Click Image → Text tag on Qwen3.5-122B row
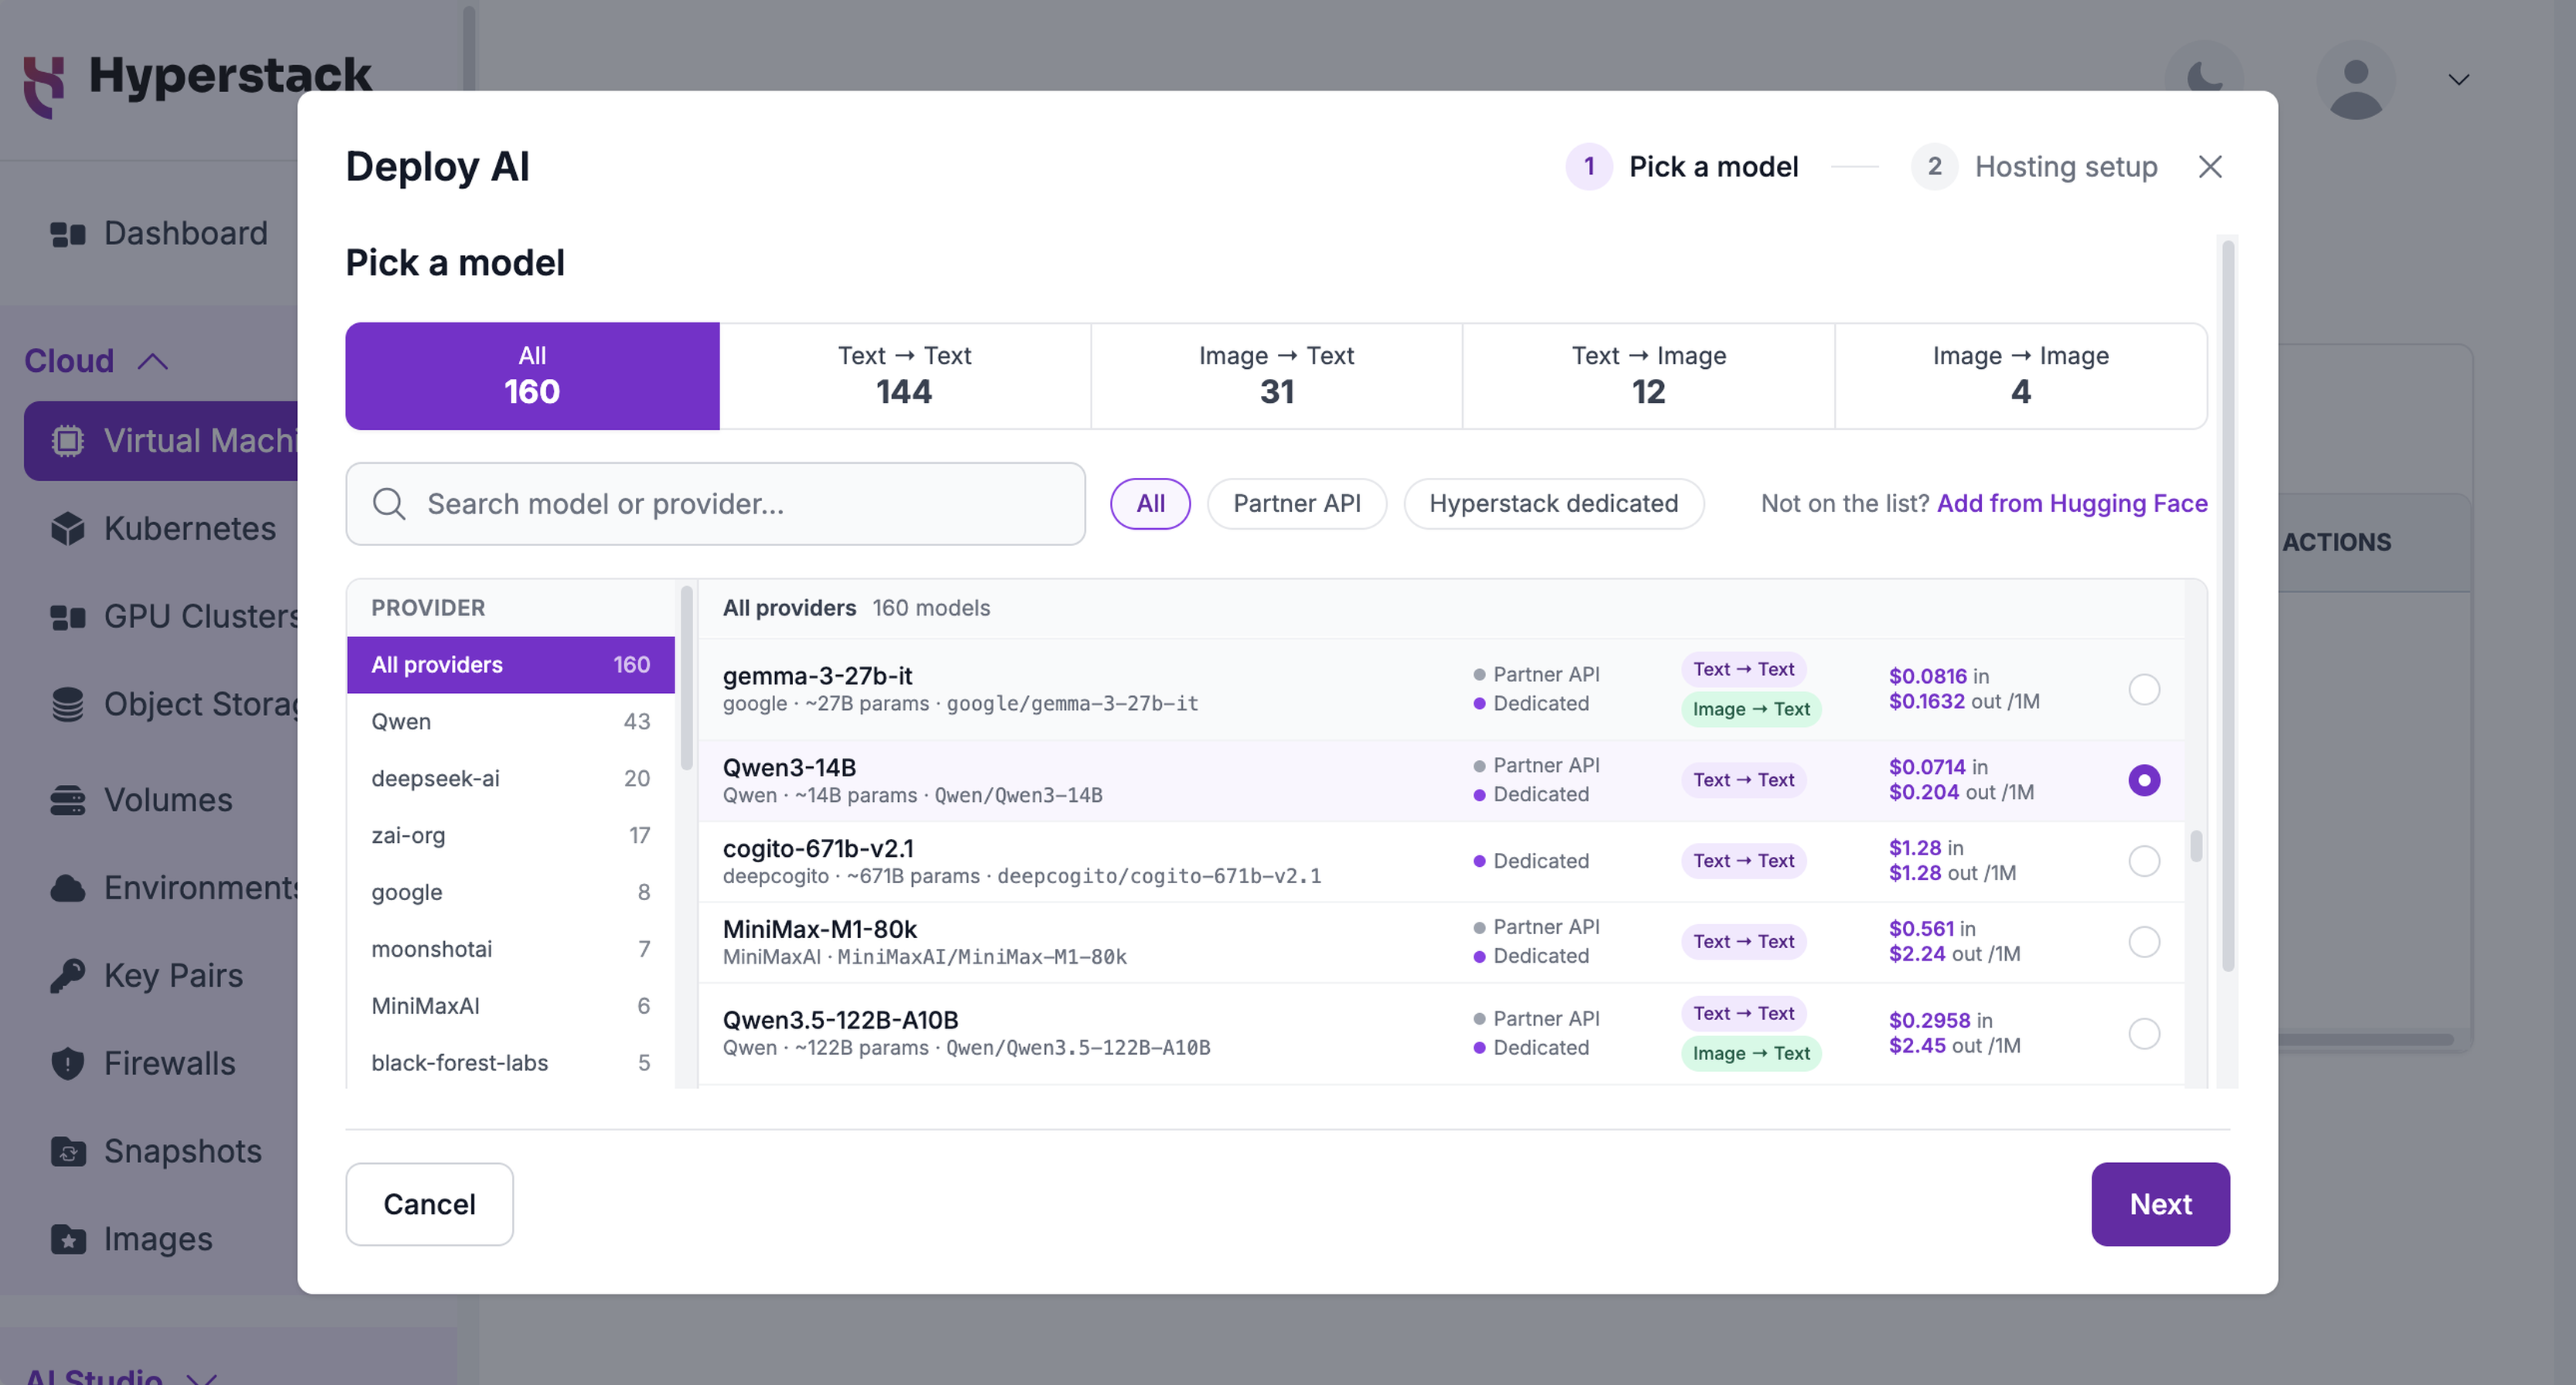The image size is (2576, 1385). pos(1751,1054)
